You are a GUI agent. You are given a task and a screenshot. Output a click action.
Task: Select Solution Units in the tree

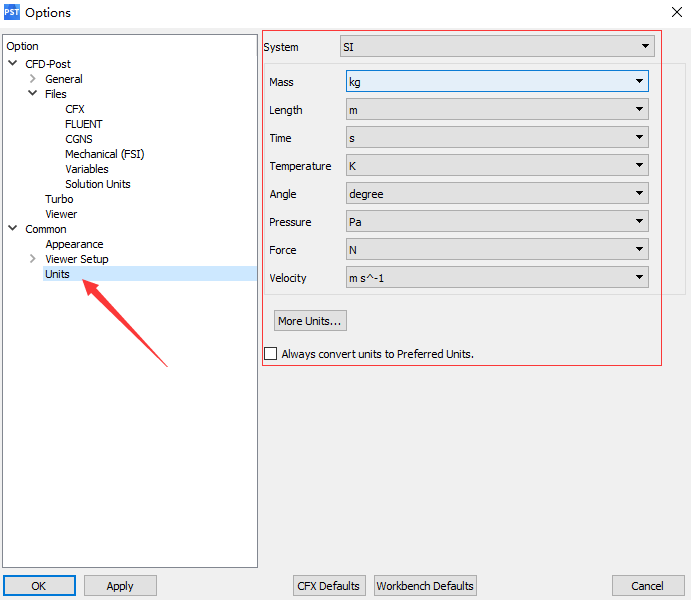pos(98,184)
